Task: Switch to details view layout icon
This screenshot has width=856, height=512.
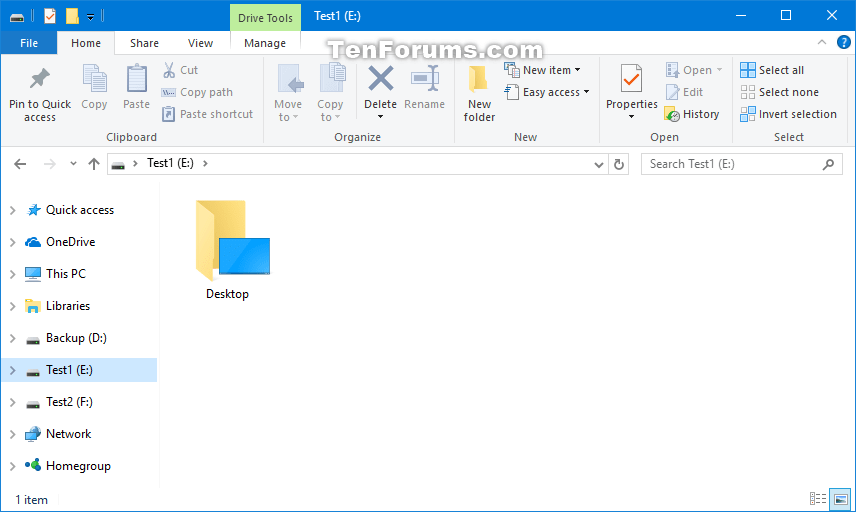Action: pos(817,498)
